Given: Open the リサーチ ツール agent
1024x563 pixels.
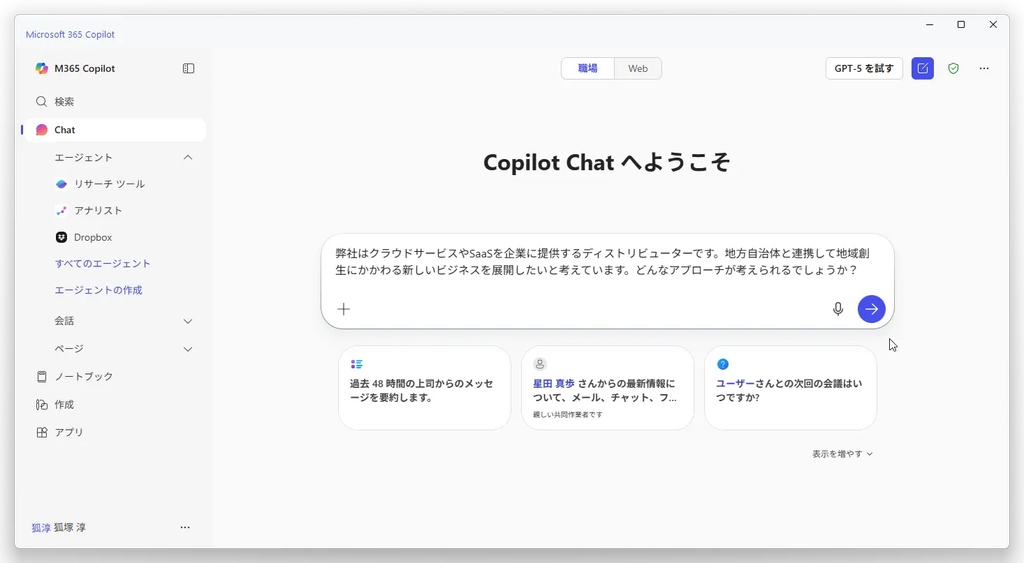Looking at the screenshot, I should click(x=100, y=184).
